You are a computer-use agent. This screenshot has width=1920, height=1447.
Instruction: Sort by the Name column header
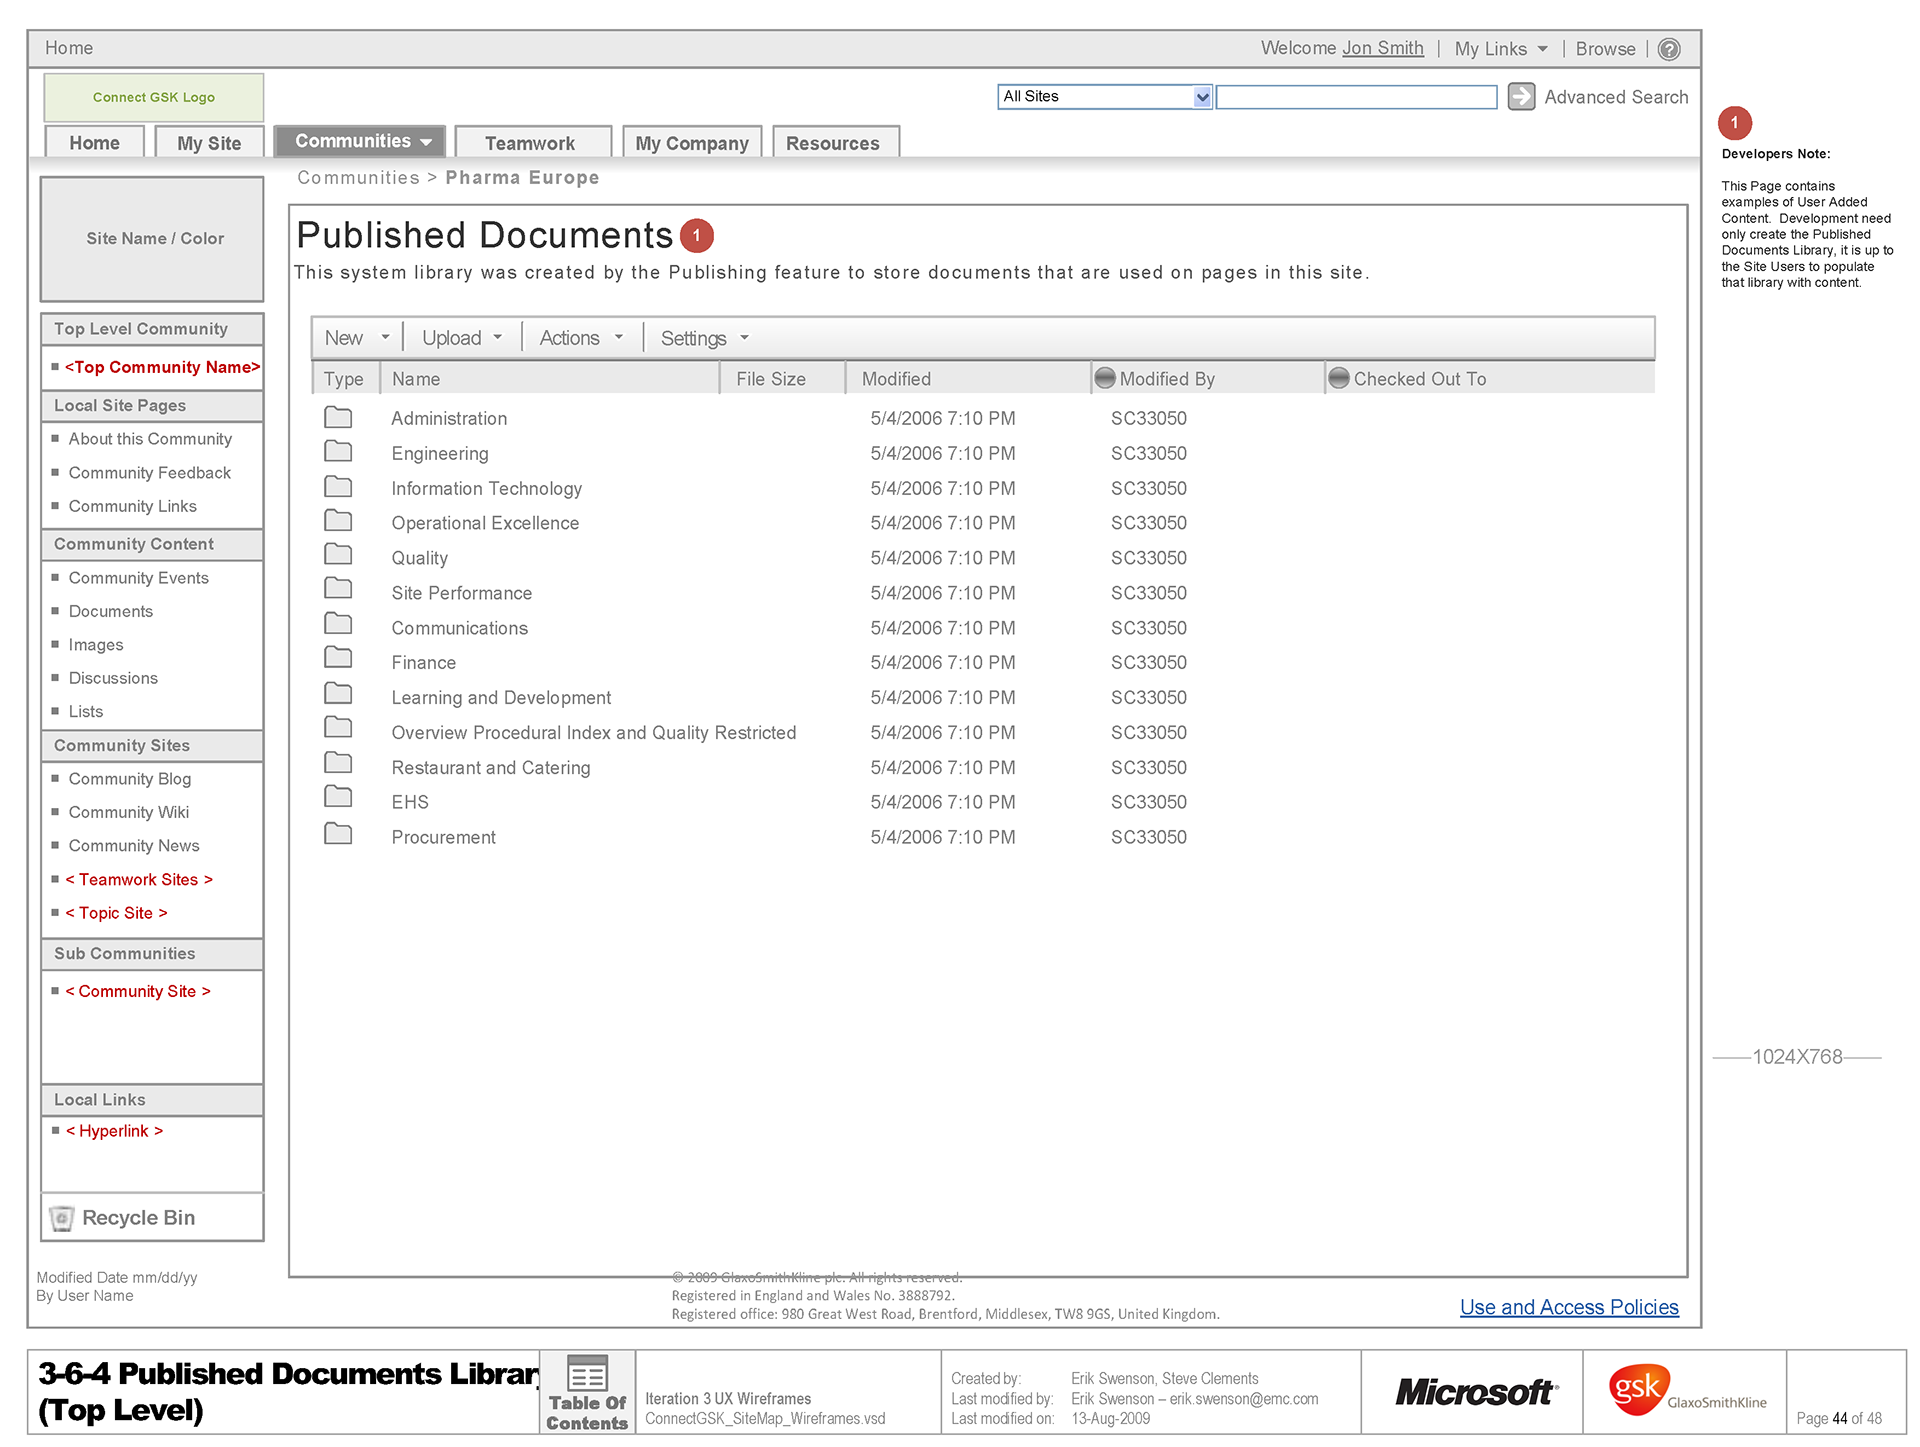coord(416,379)
